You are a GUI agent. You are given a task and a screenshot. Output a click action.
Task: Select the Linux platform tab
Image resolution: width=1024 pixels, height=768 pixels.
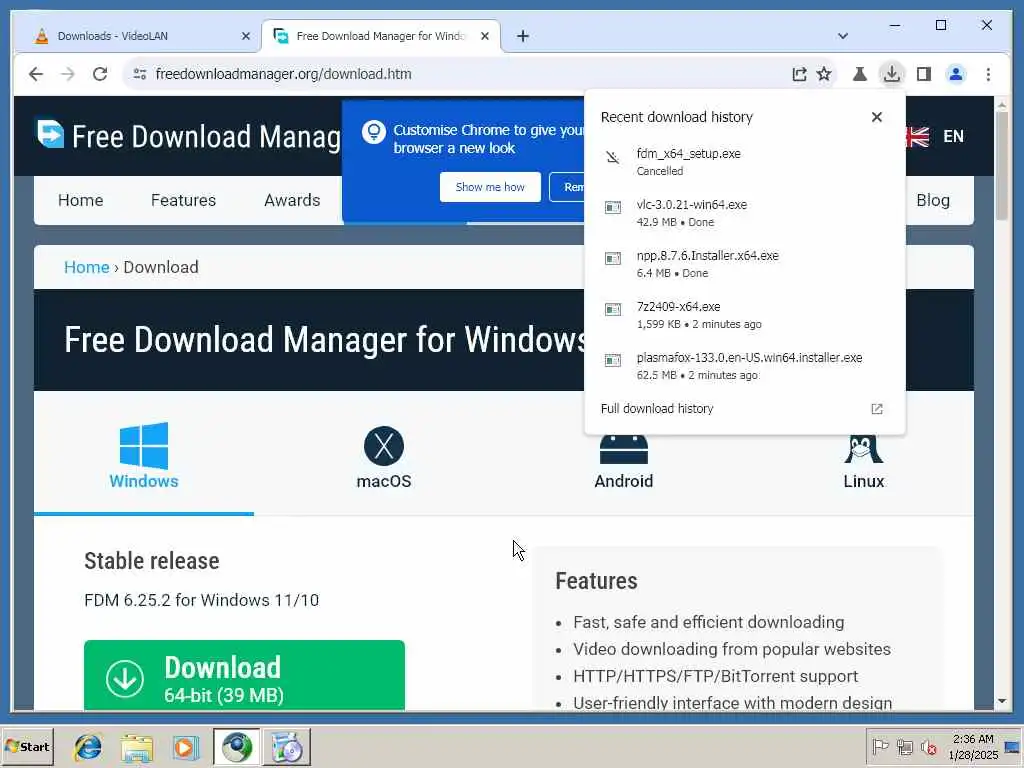(x=863, y=462)
